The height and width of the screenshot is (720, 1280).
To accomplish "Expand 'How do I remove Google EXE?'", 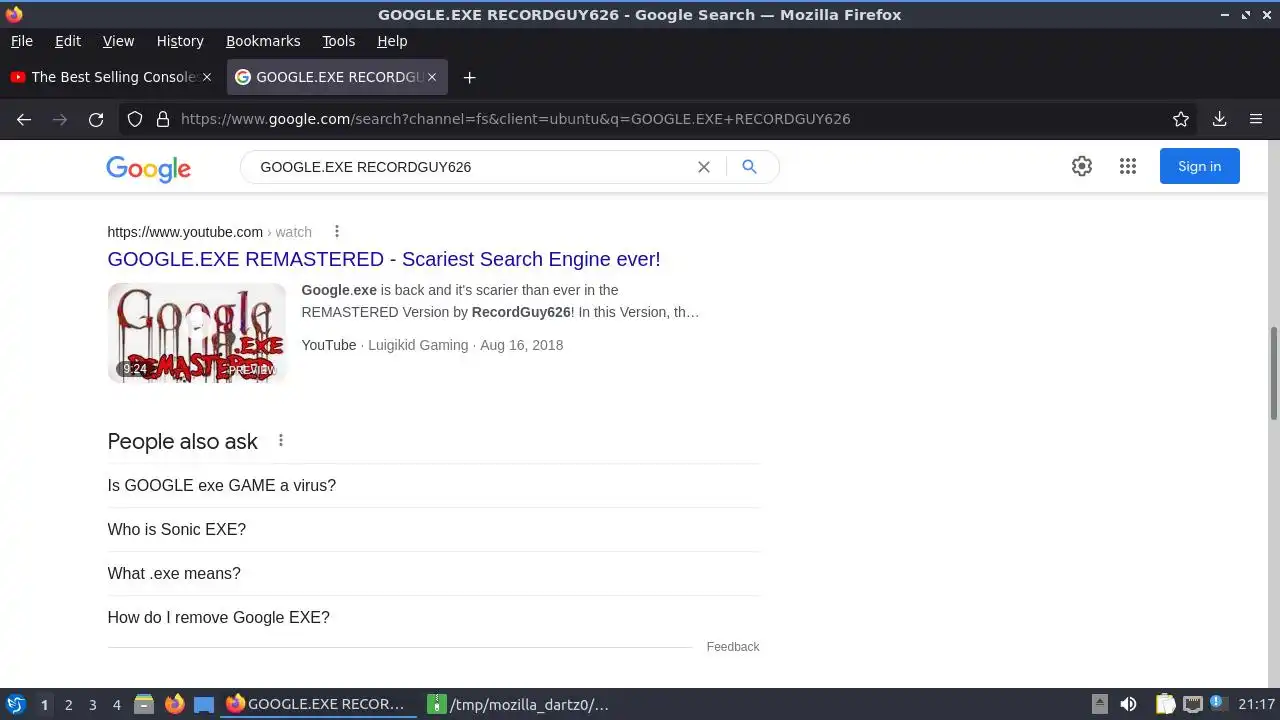I will tap(433, 618).
